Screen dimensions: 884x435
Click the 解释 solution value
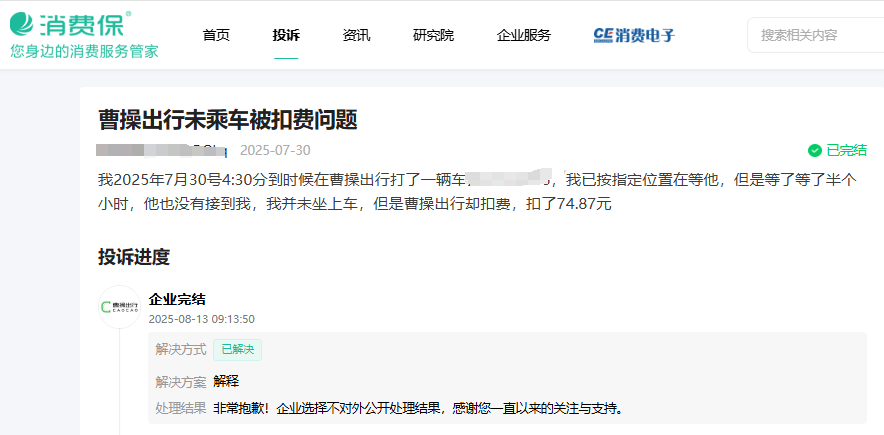pos(227,381)
